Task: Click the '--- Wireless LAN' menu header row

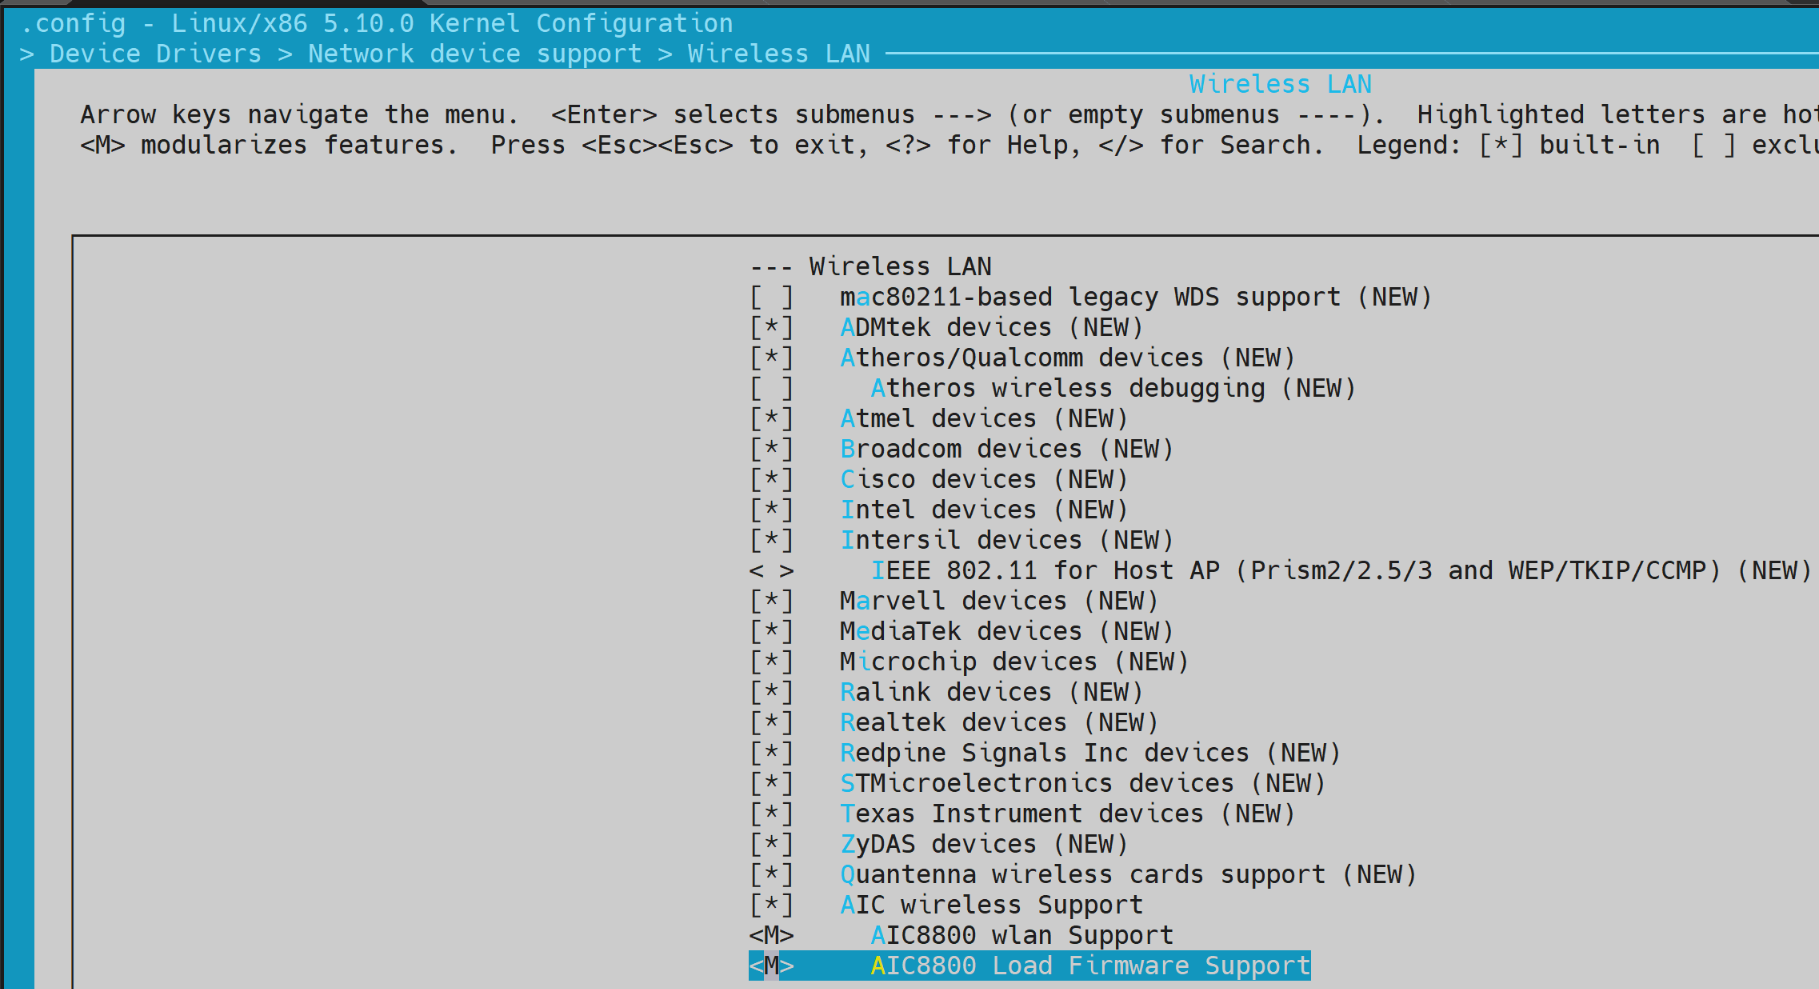Action: point(870,267)
